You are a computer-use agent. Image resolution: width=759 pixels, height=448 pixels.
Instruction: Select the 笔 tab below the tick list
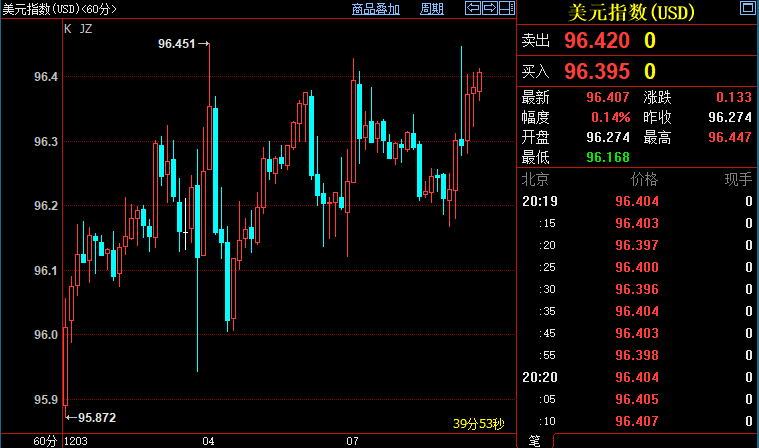tap(534, 440)
